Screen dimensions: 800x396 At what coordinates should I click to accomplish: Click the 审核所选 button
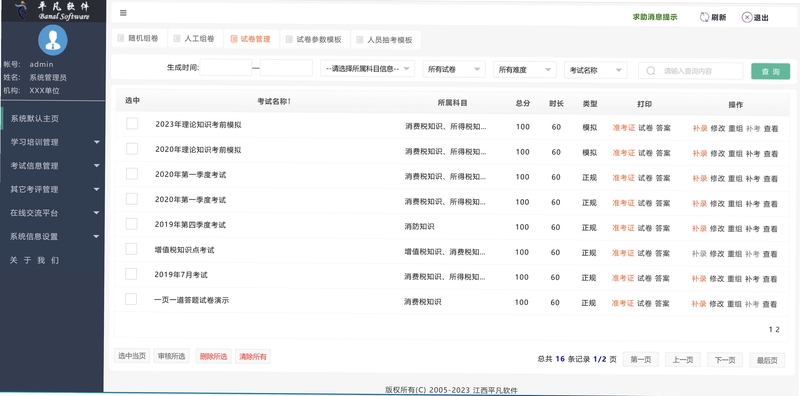point(171,356)
